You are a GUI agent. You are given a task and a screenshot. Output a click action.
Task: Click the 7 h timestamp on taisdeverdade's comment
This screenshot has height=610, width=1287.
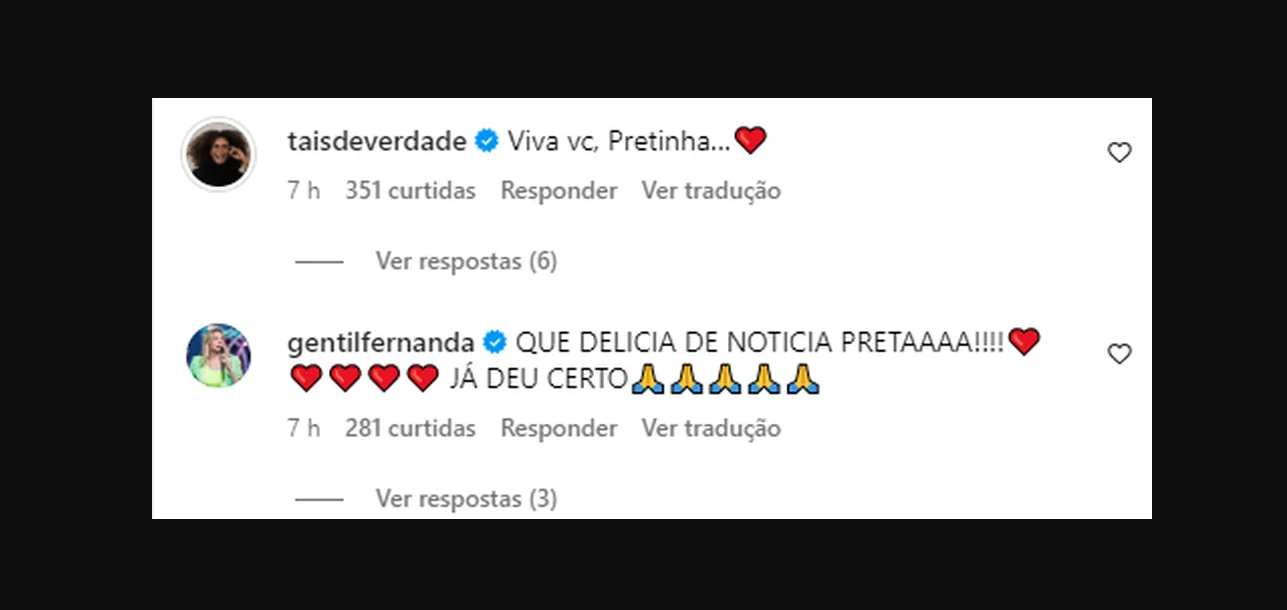[x=304, y=190]
